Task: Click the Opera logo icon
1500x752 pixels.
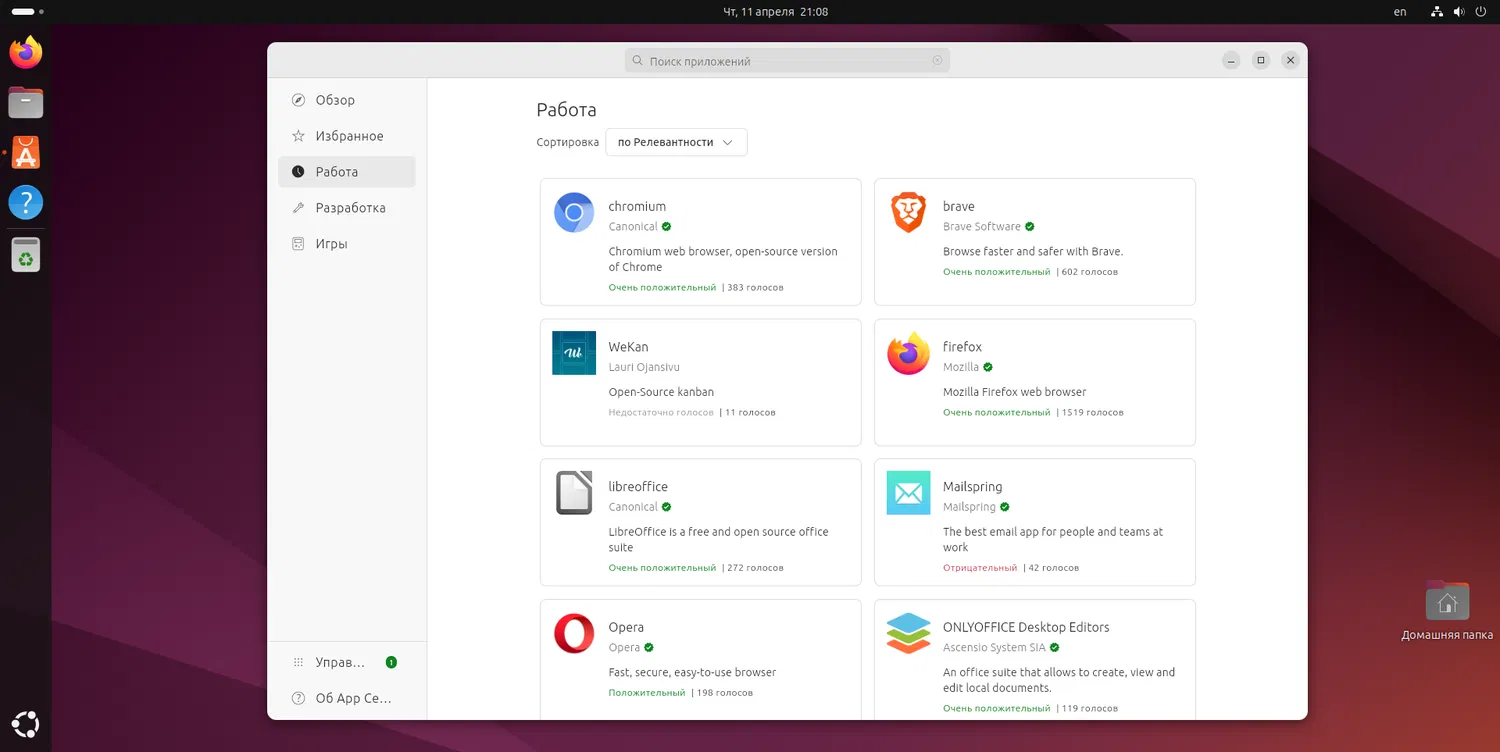Action: tap(574, 633)
